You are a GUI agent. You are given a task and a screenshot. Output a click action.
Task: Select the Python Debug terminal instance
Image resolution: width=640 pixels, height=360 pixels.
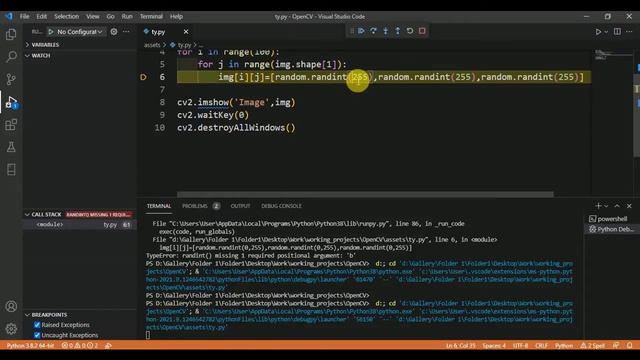pyautogui.click(x=611, y=229)
